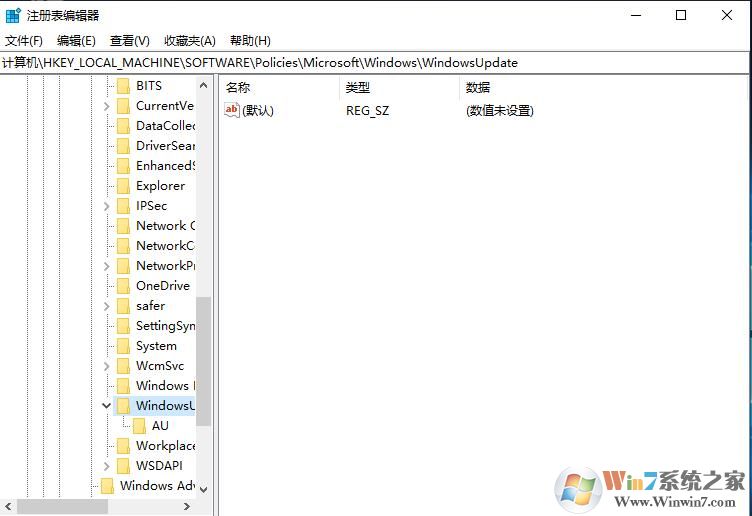Click the Workplace folder icon
This screenshot has height=516, width=752.
[123, 446]
